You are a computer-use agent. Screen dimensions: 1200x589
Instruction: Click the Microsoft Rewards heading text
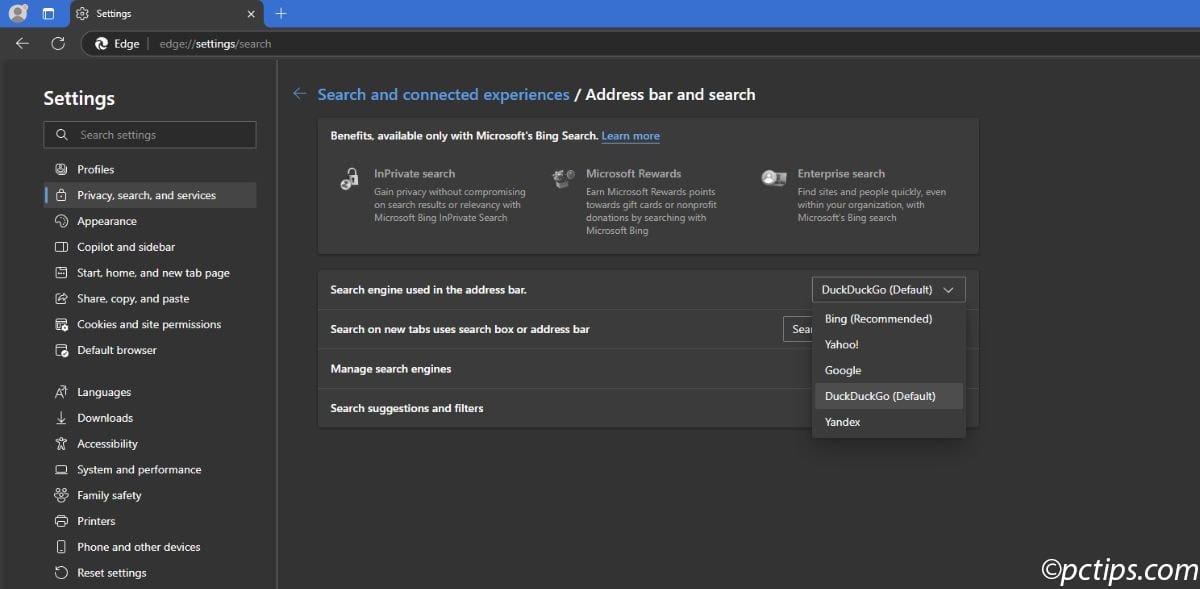tap(633, 174)
